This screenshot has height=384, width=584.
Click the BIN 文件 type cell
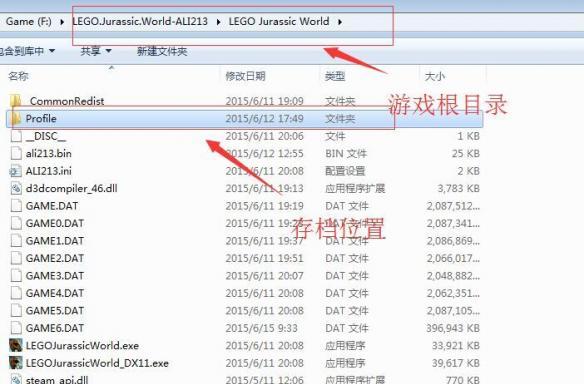[x=346, y=153]
